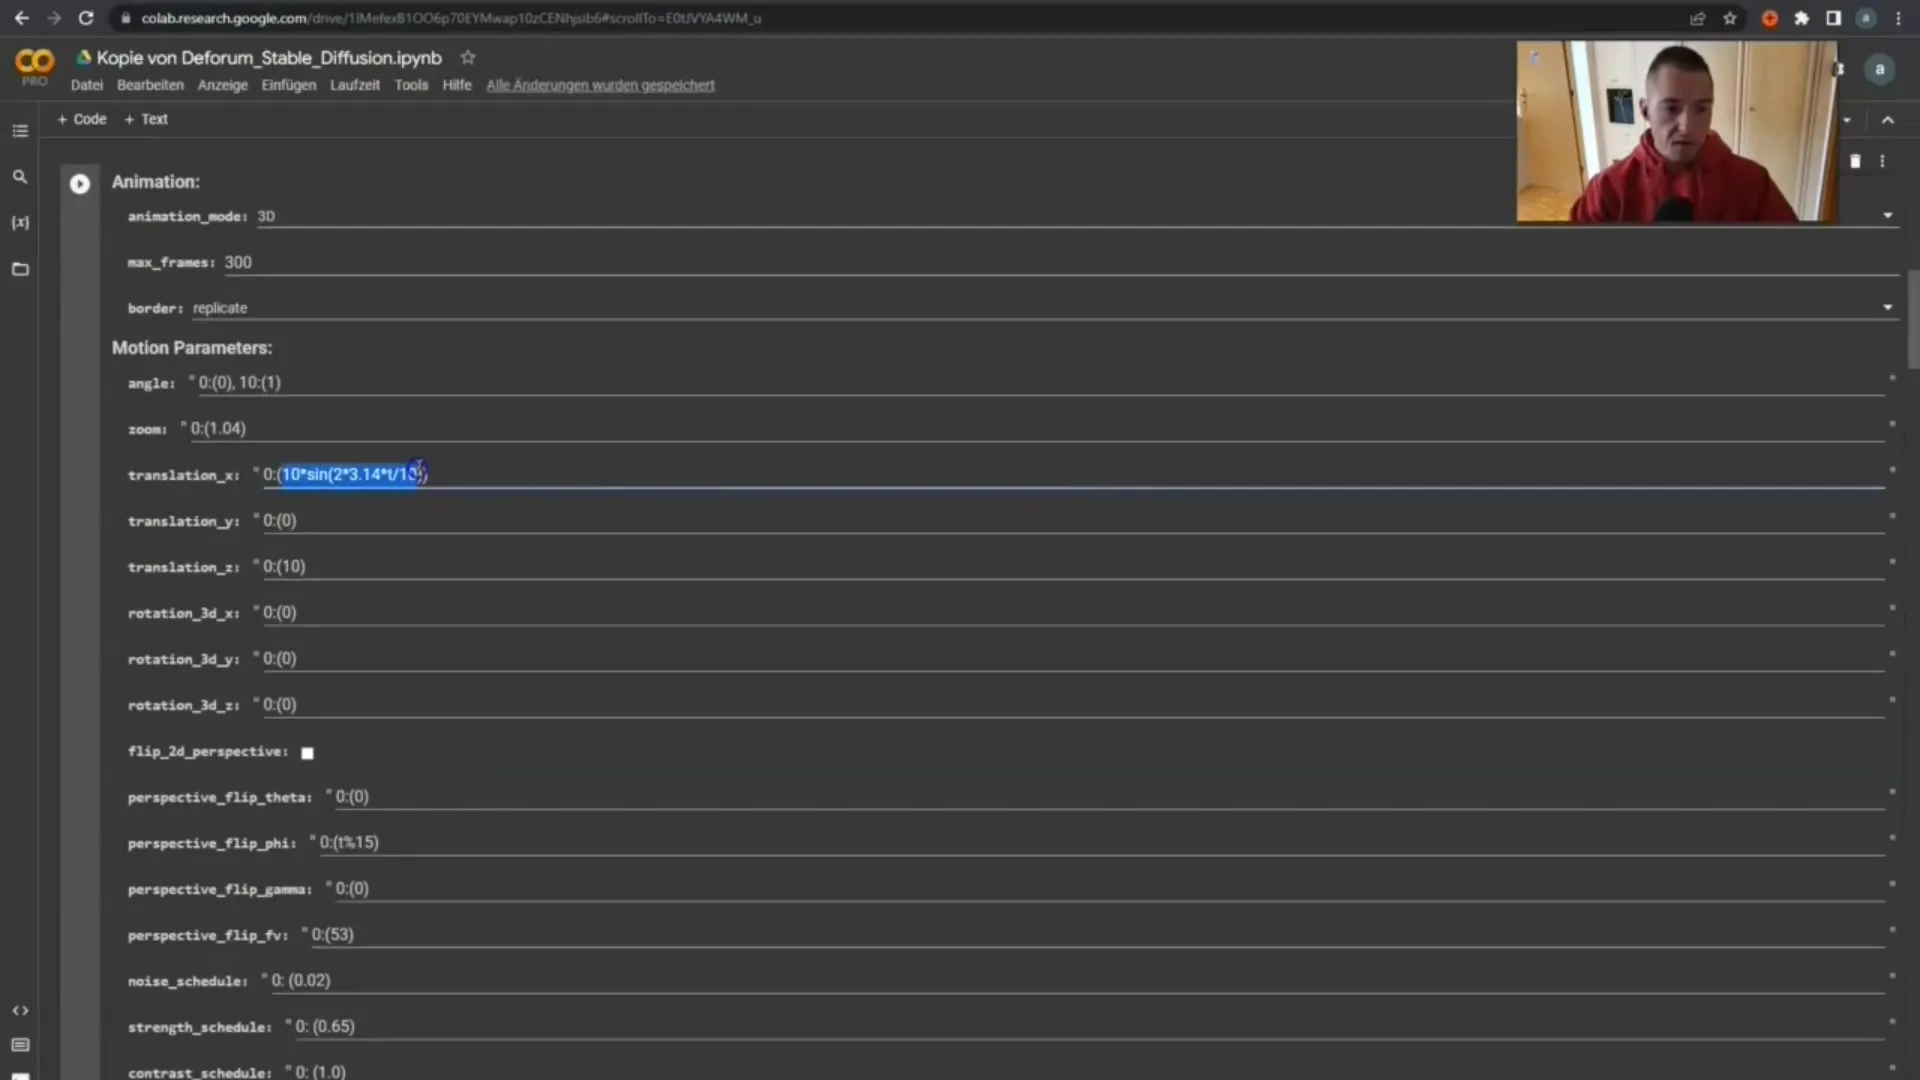
Task: Open the Einfügen menu
Action: (289, 84)
